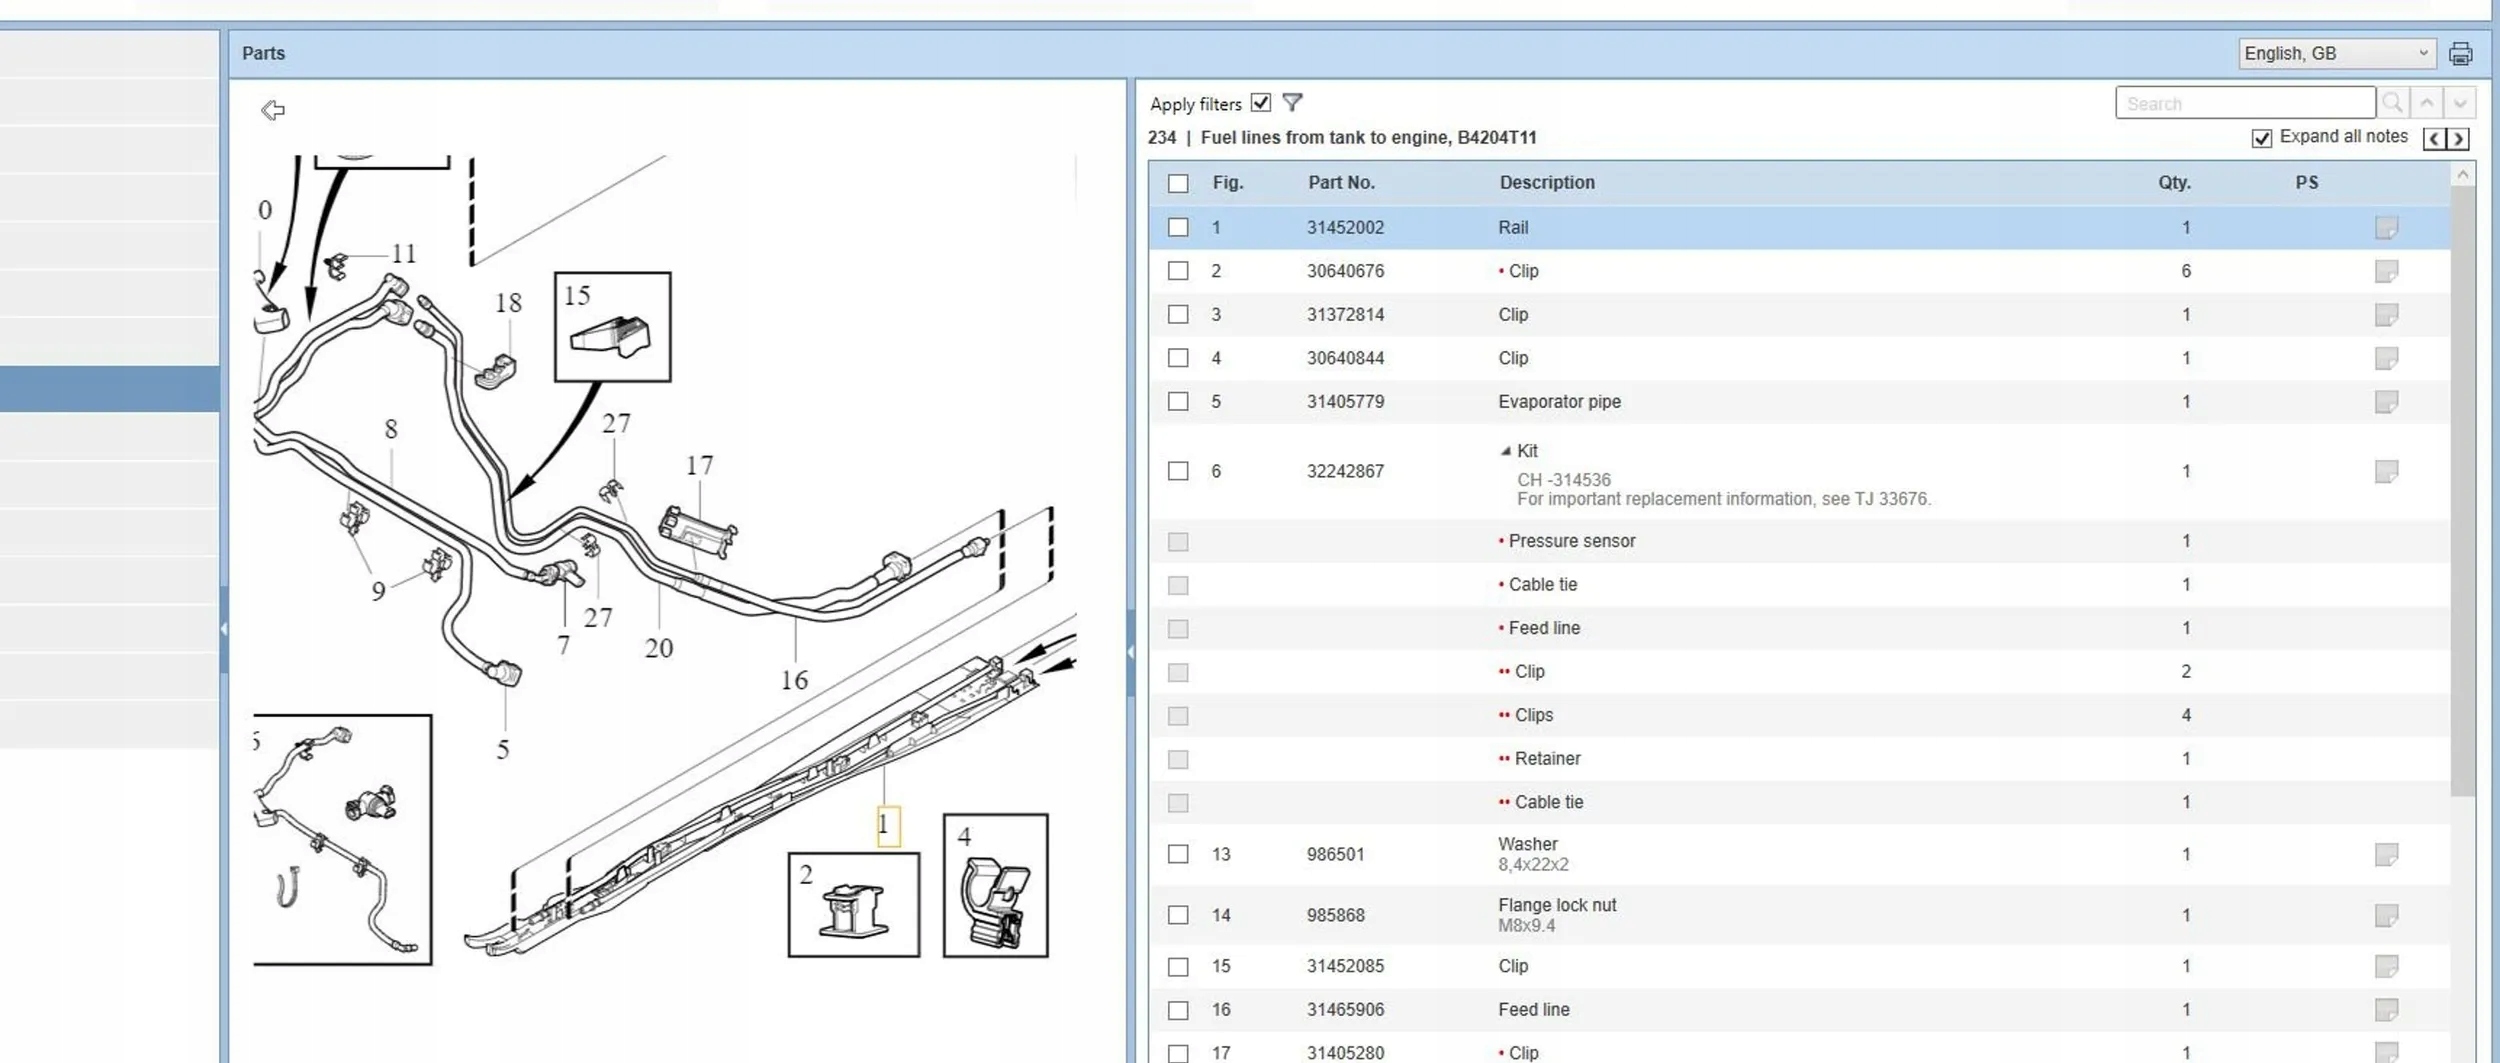2500x1063 pixels.
Task: Select the highlighted row in left sidebar
Action: coord(109,389)
